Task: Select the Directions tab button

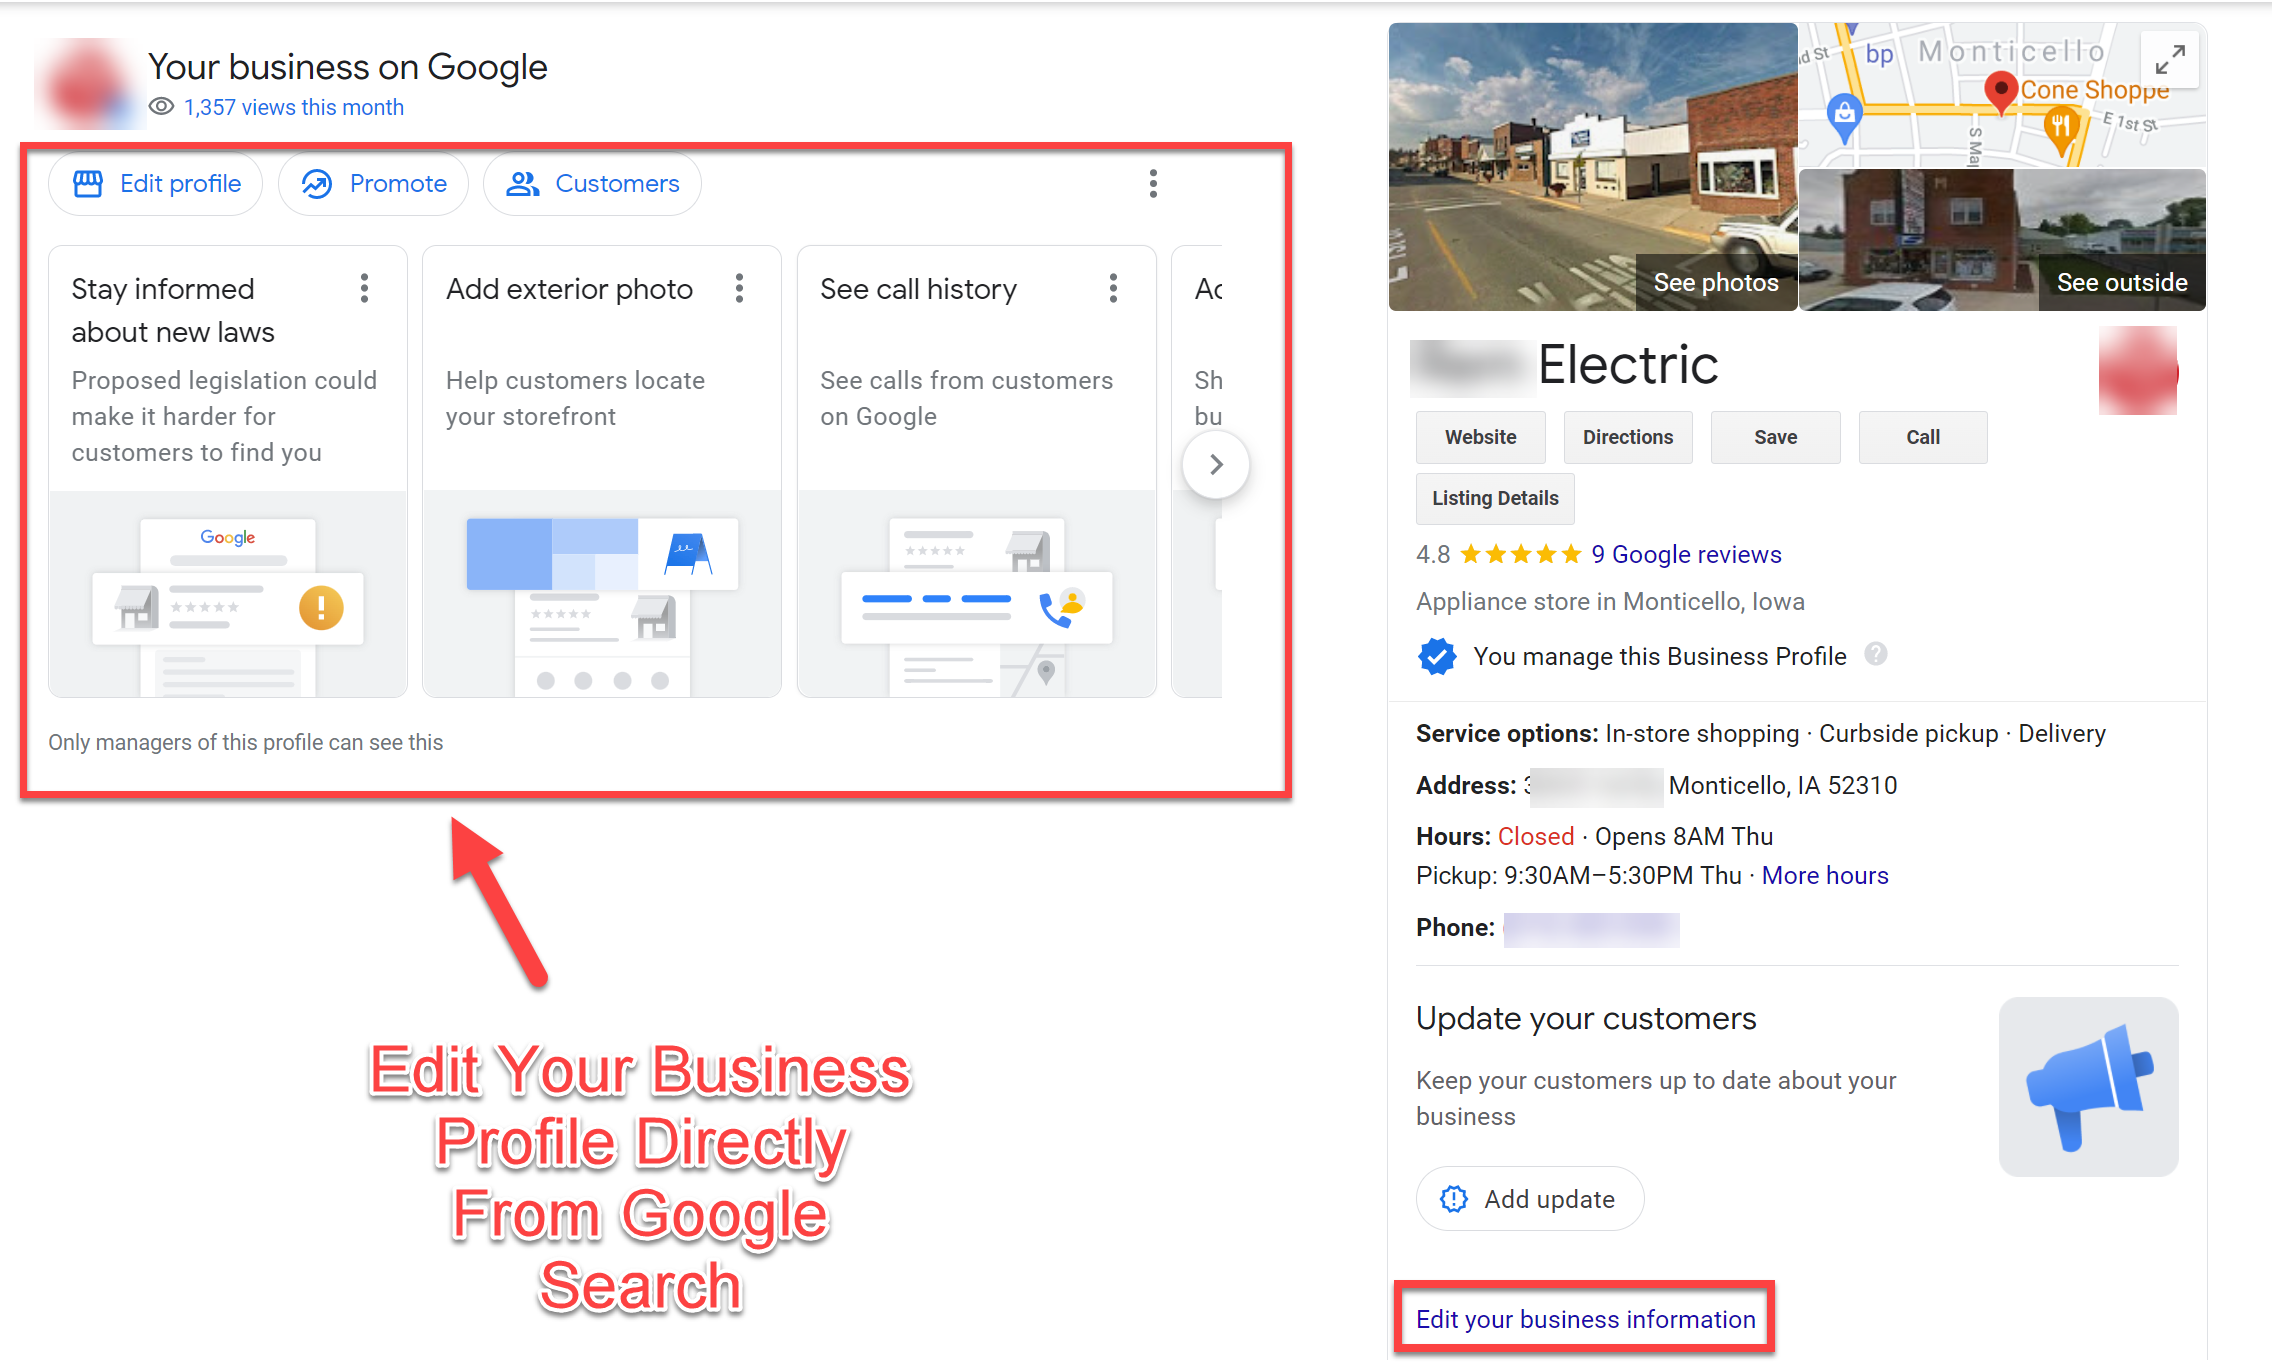Action: pyautogui.click(x=1627, y=436)
